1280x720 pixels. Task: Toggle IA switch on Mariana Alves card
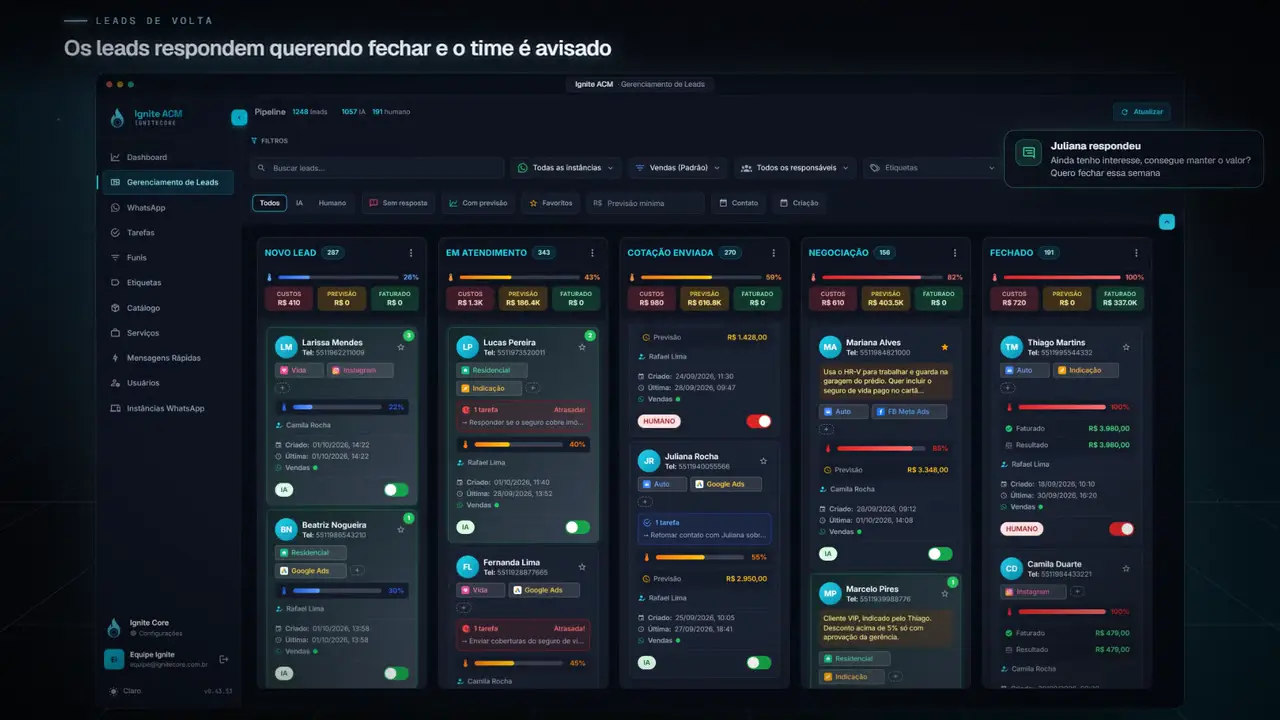click(x=940, y=554)
